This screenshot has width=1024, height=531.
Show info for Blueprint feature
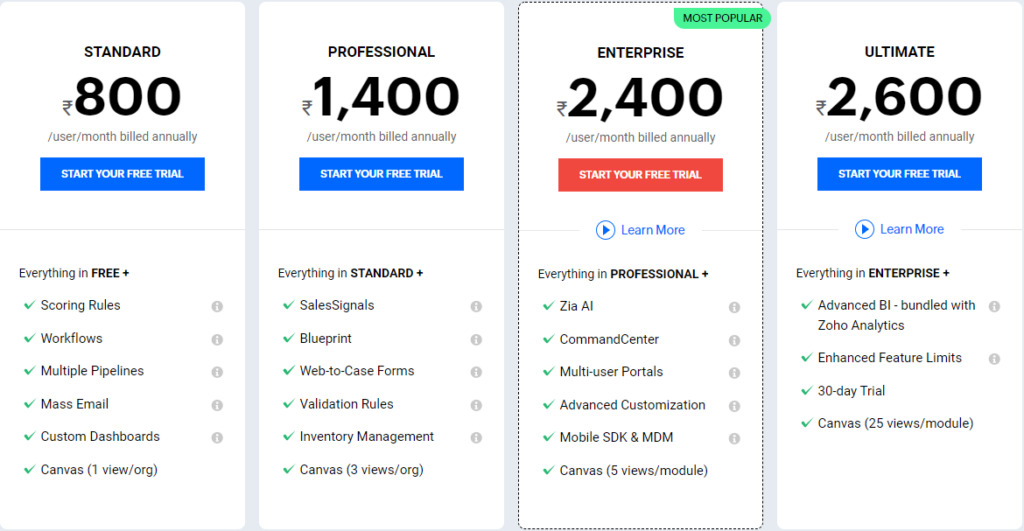(476, 340)
